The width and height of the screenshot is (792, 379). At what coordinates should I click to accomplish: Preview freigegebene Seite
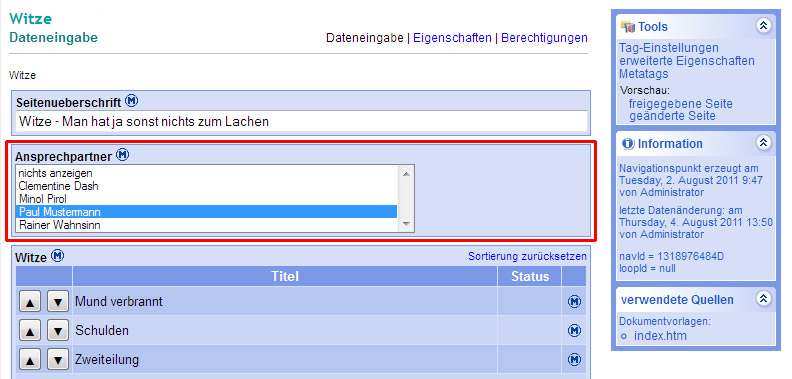click(680, 104)
